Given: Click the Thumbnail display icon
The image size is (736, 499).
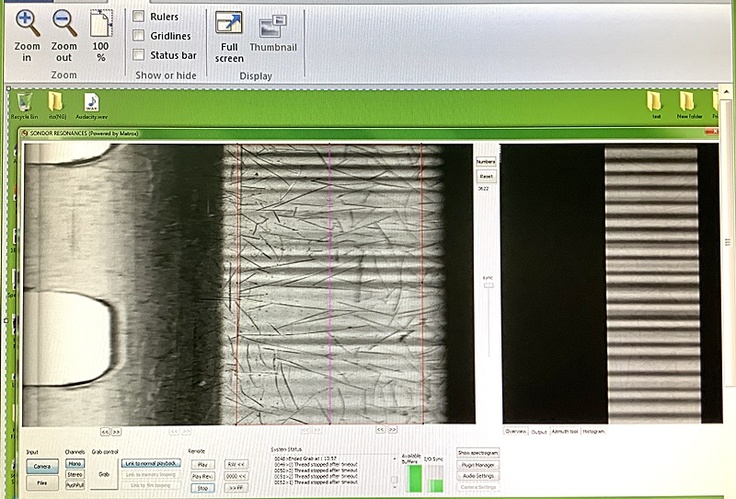Looking at the screenshot, I should (272, 27).
